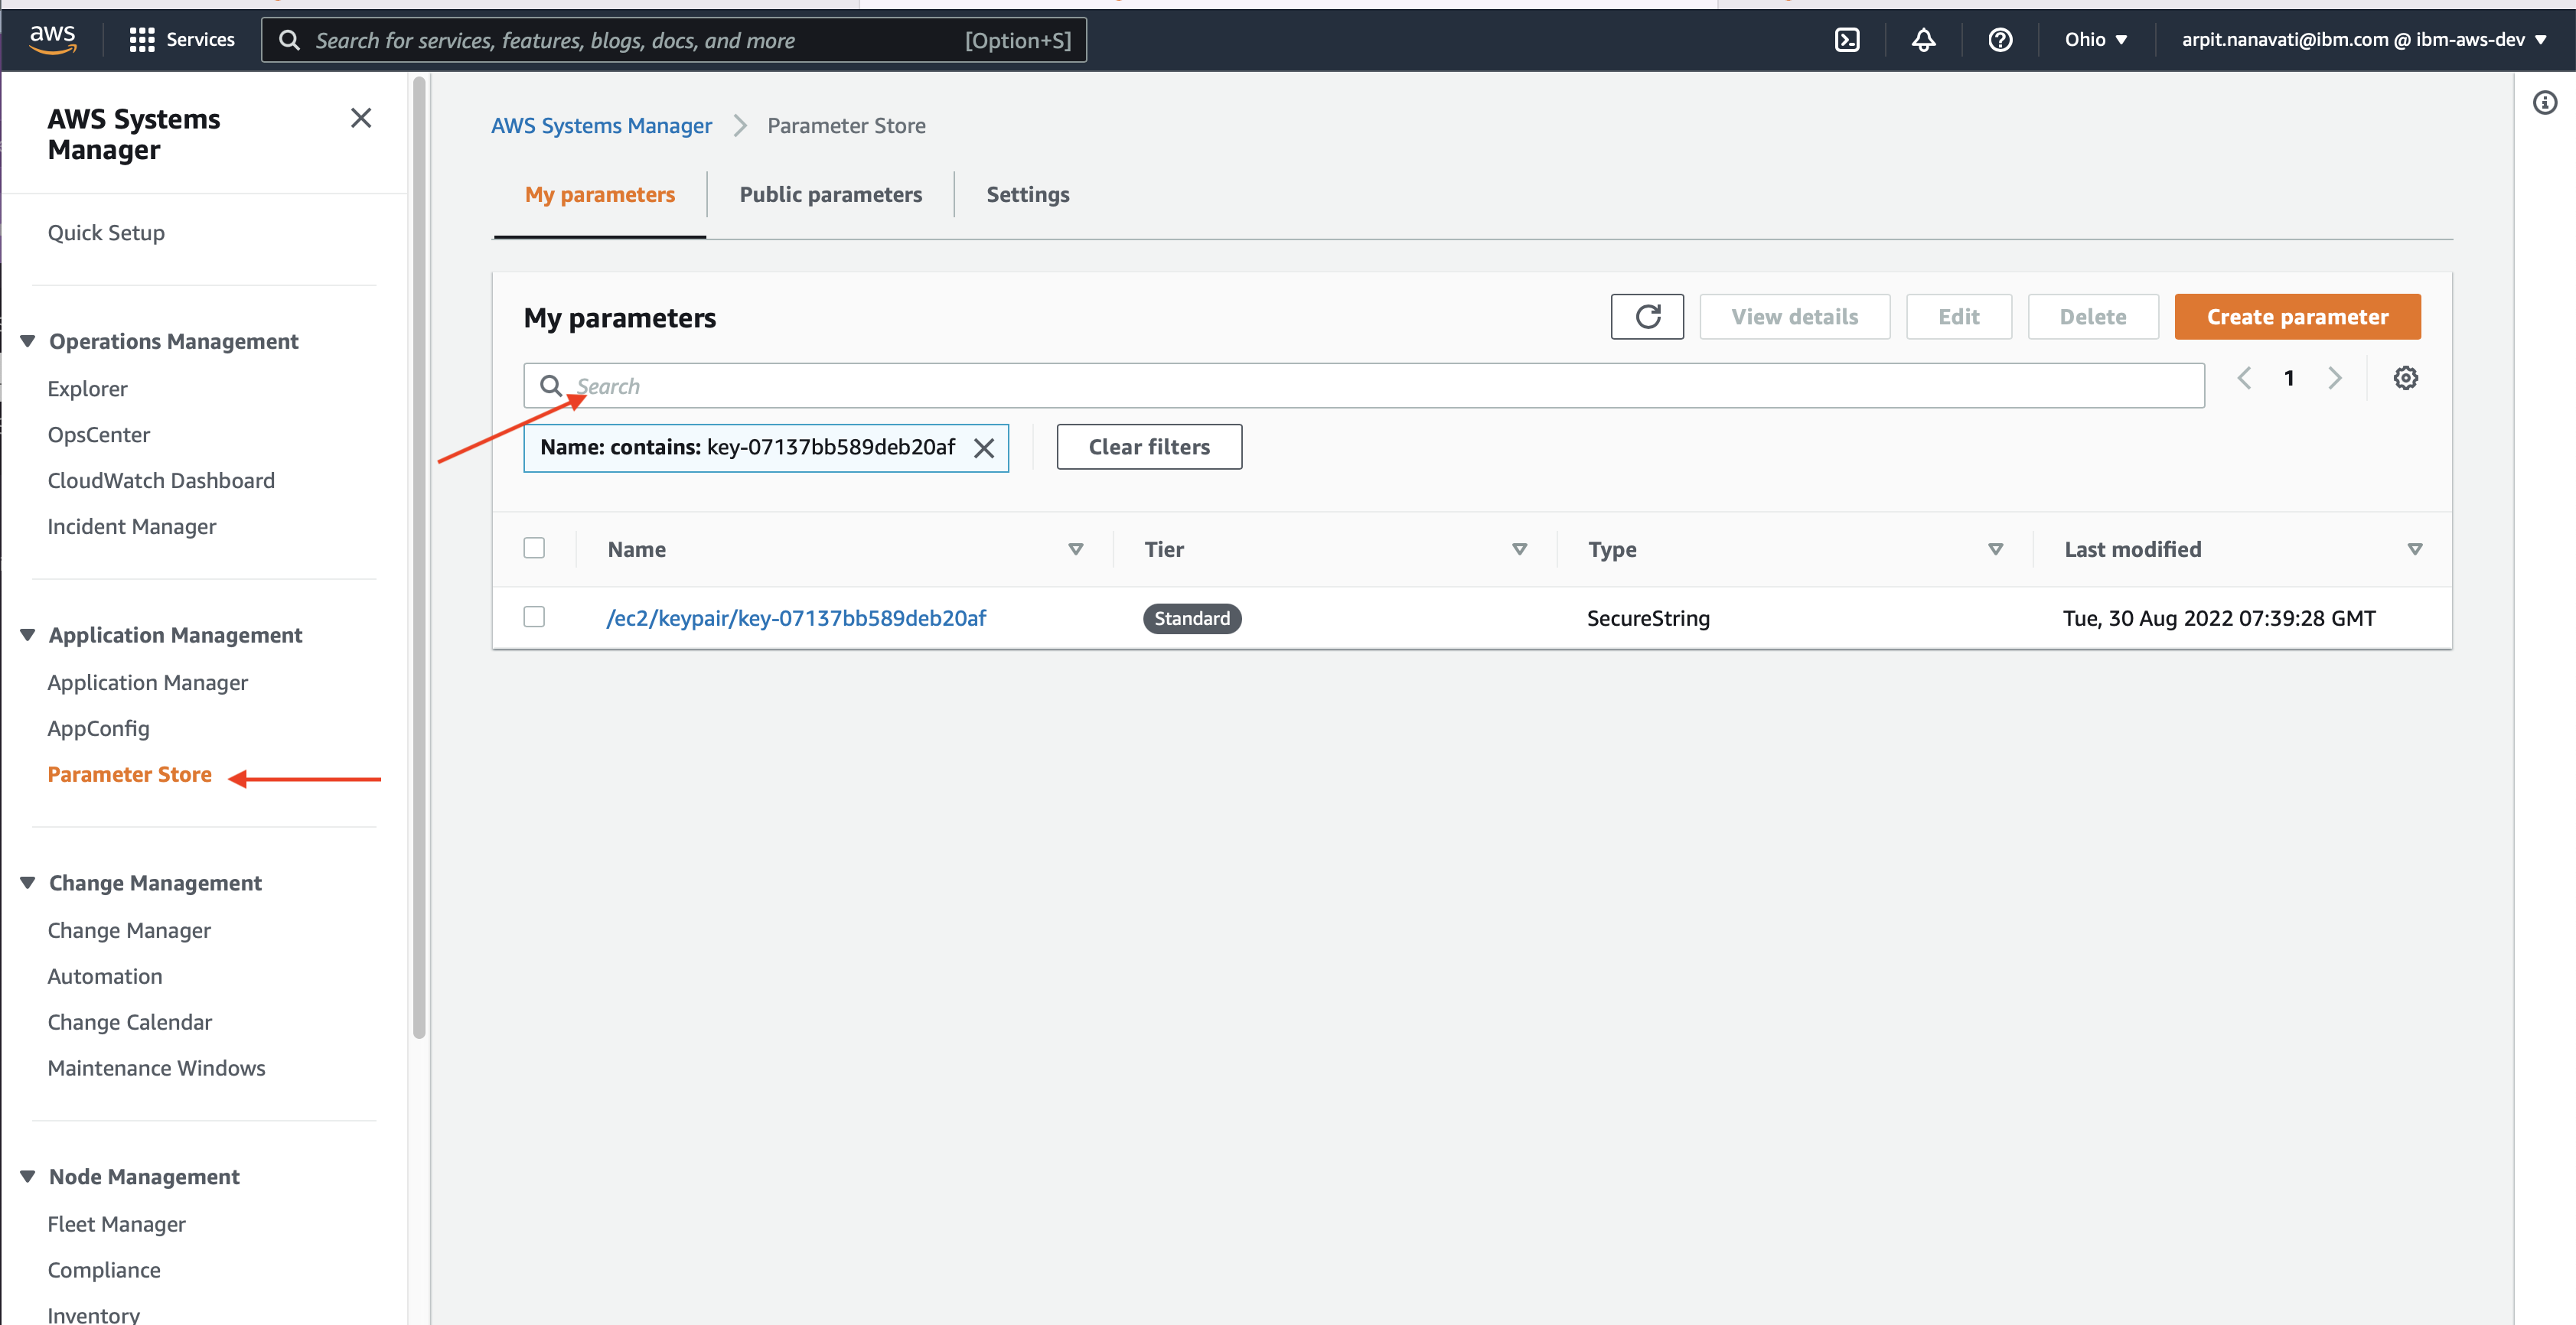Go to next page of parameters
2576x1325 pixels.
[2334, 378]
